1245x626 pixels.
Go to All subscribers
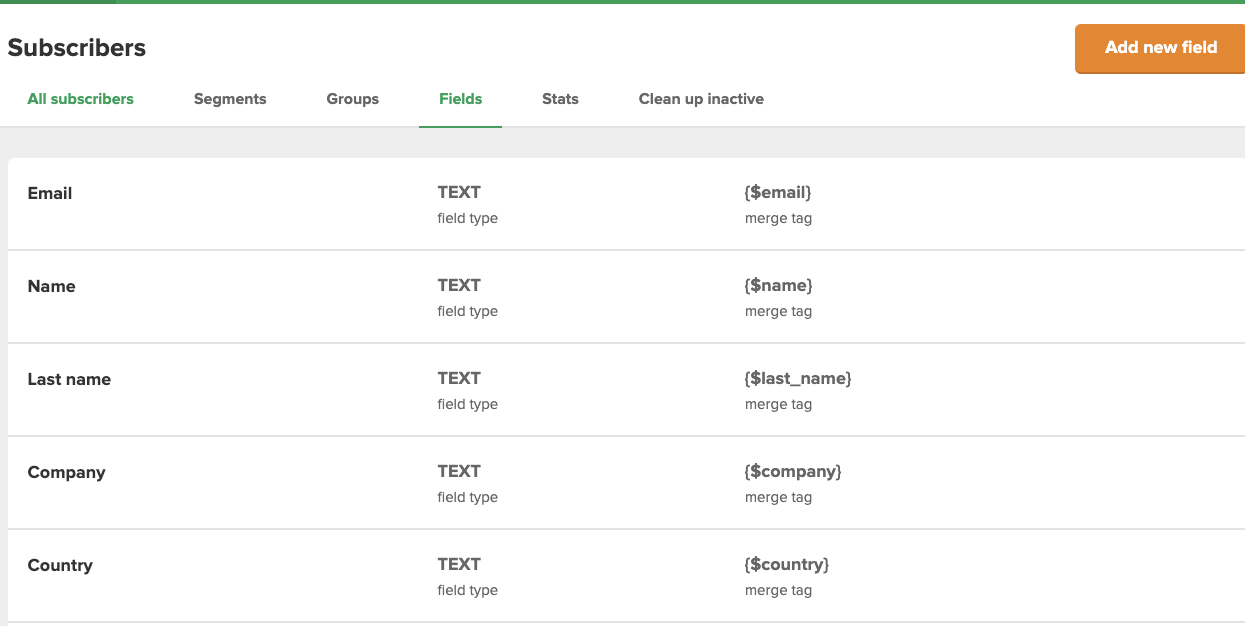click(80, 98)
